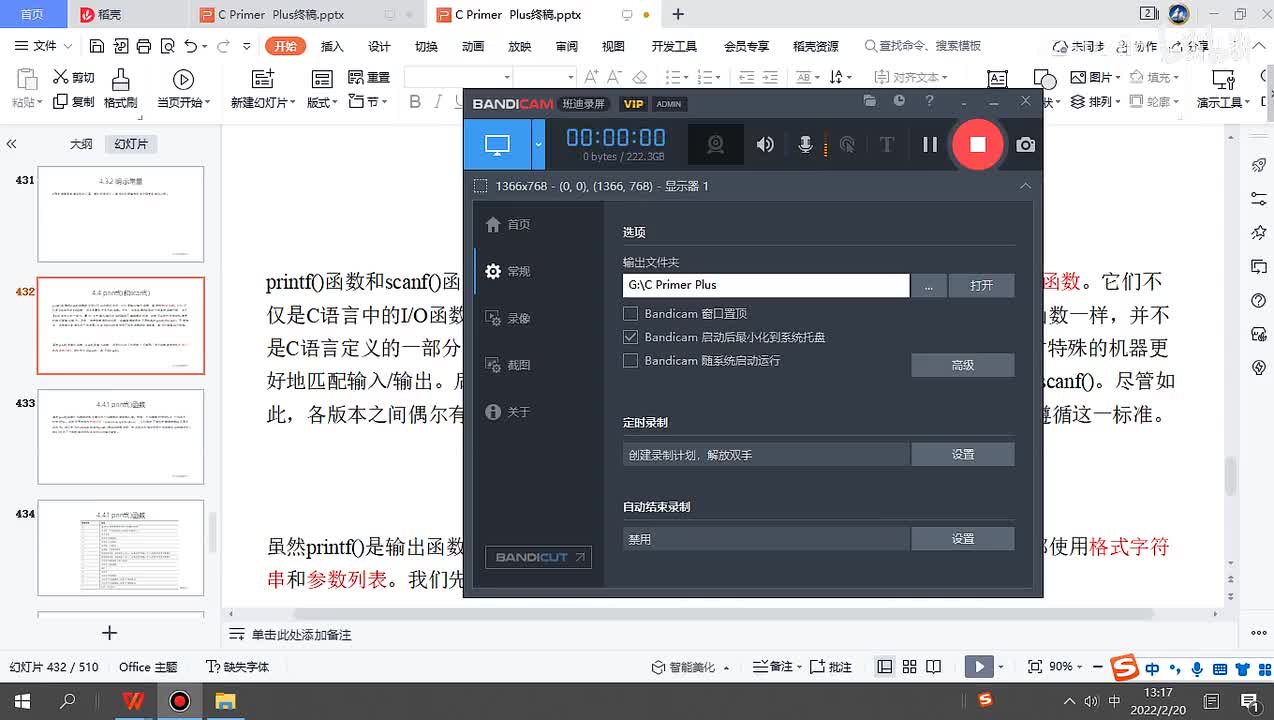Open the 首页 tab in Bandicam sidebar
Image resolution: width=1274 pixels, height=720 pixels.
(x=507, y=224)
